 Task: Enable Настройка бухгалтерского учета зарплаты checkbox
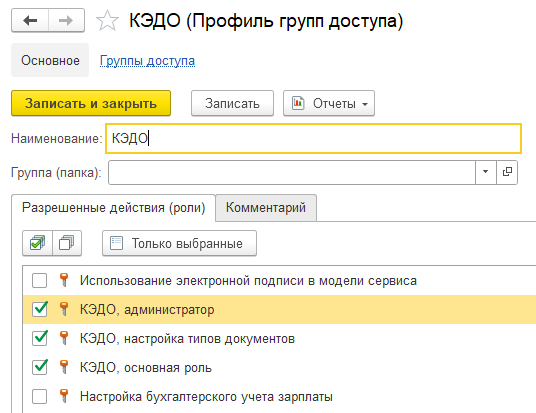click(x=40, y=397)
